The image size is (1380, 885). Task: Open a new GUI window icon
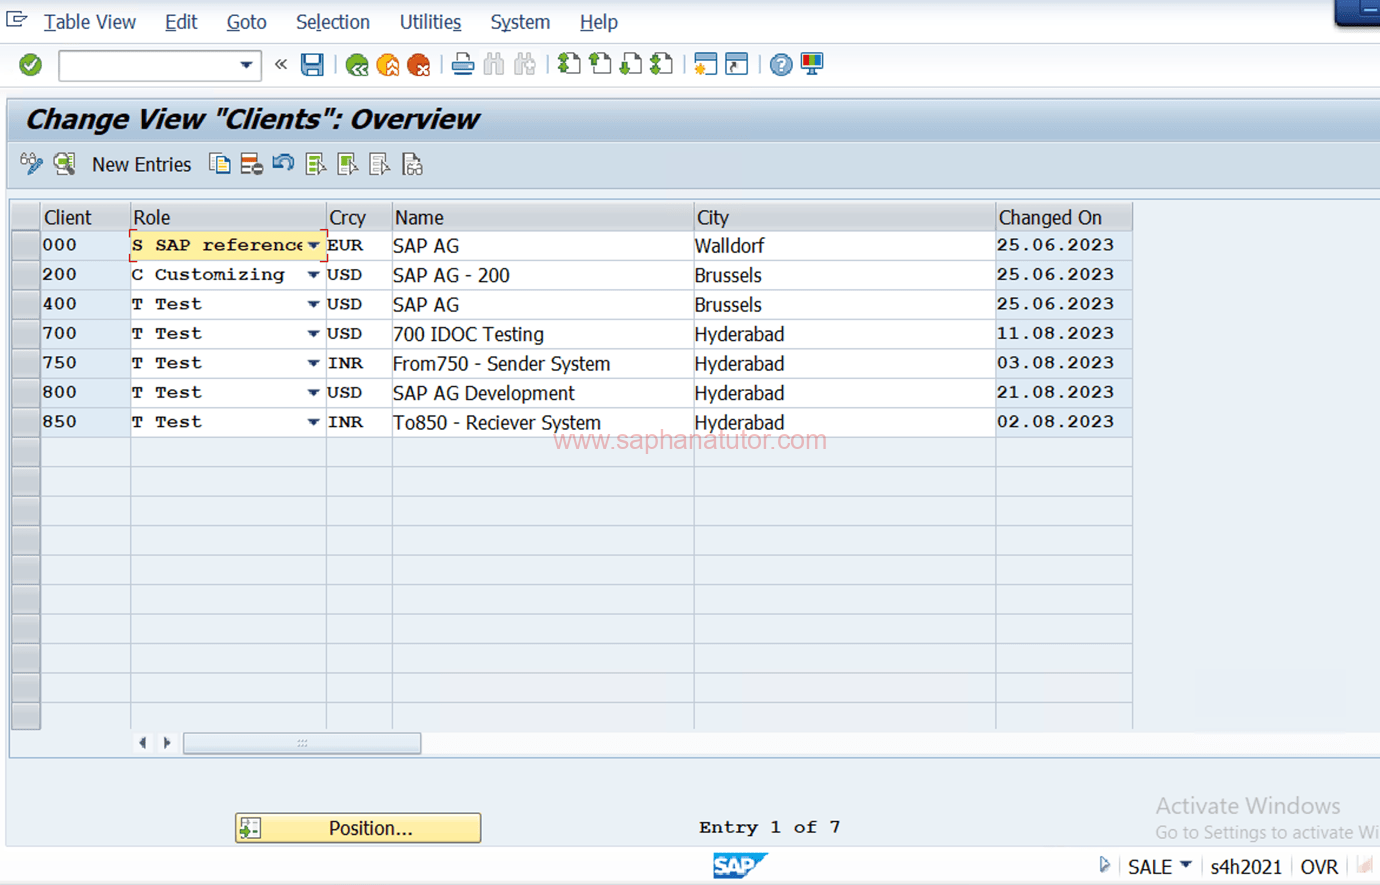coord(705,65)
